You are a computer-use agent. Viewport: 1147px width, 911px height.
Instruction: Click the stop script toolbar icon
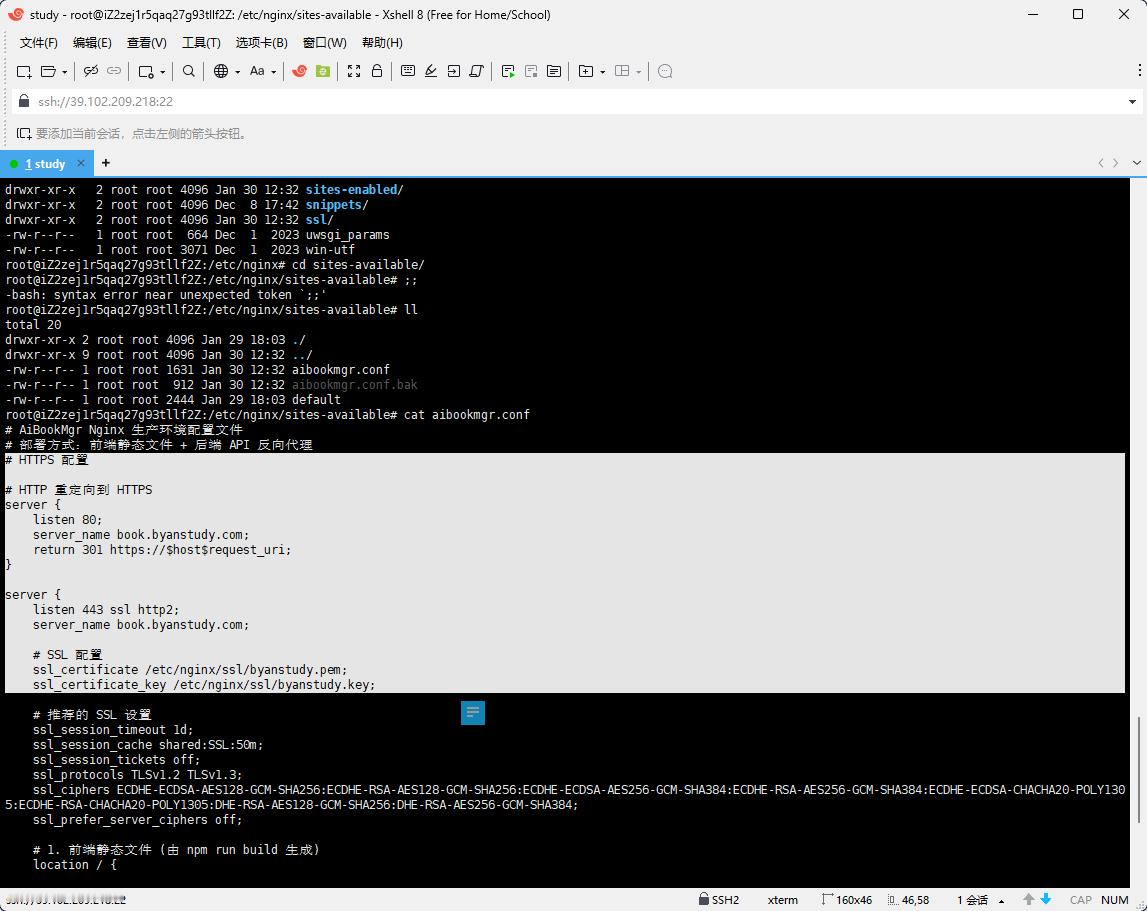(531, 71)
